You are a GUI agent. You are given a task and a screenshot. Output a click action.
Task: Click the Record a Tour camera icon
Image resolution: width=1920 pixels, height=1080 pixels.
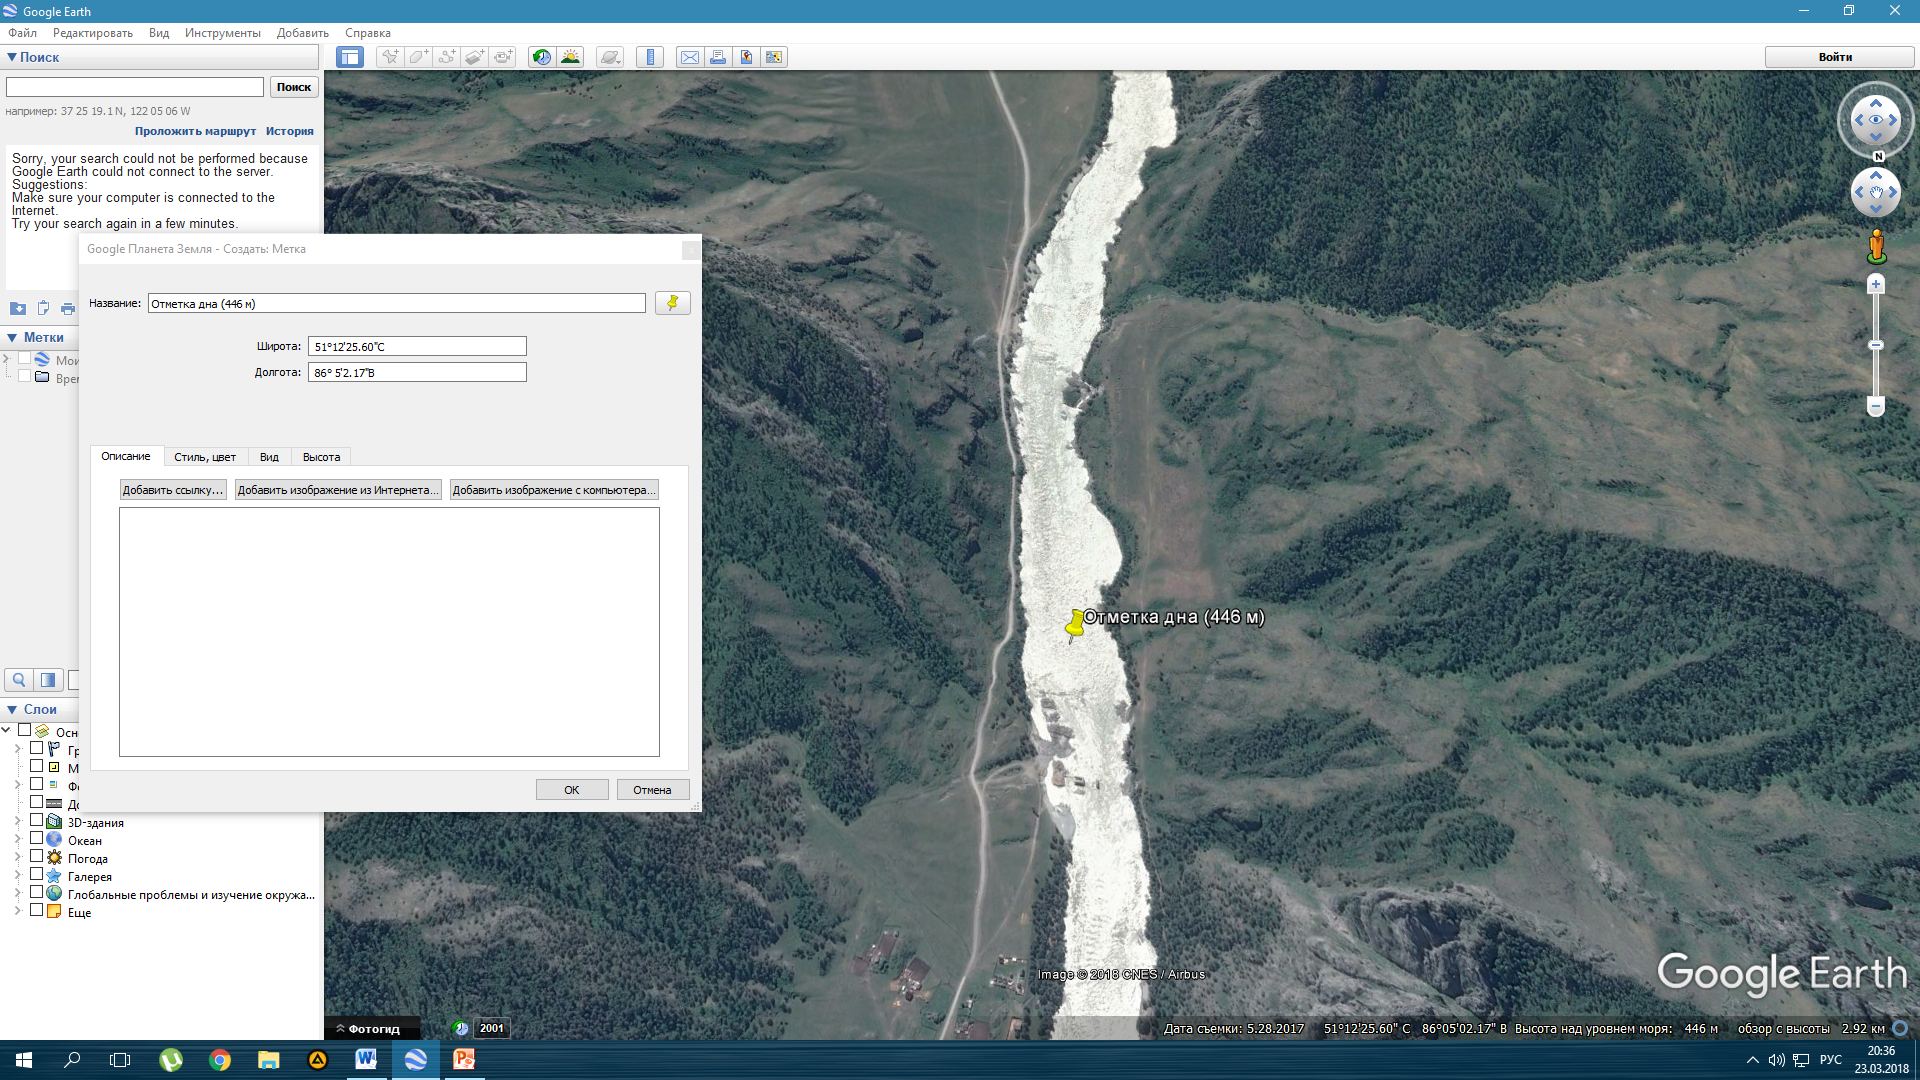[x=502, y=57]
